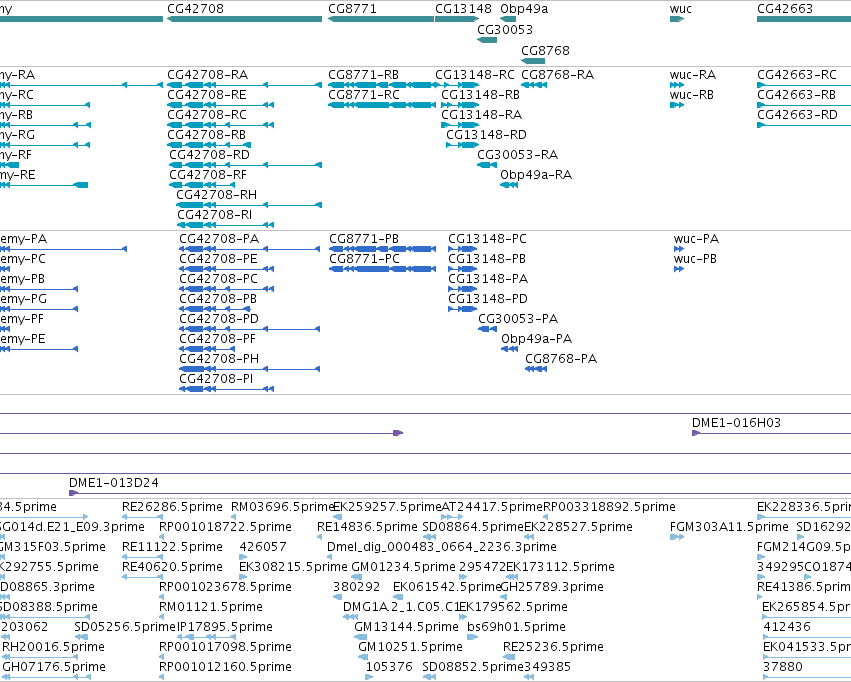Select transcript CG42663-RC
The height and width of the screenshot is (682, 851).
tap(804, 85)
